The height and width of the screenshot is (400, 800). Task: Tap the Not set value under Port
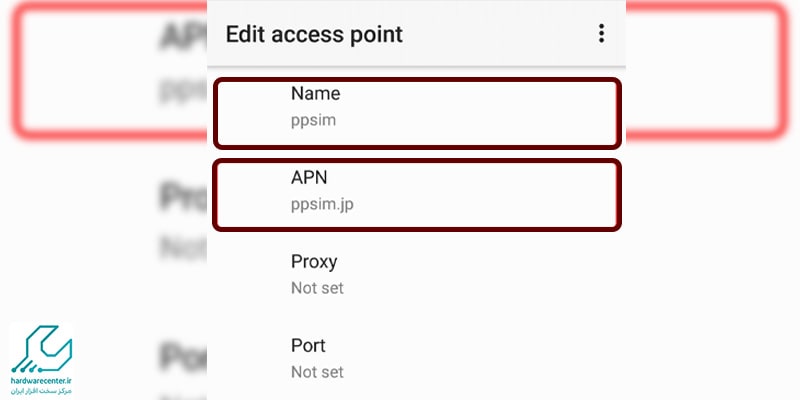click(317, 372)
